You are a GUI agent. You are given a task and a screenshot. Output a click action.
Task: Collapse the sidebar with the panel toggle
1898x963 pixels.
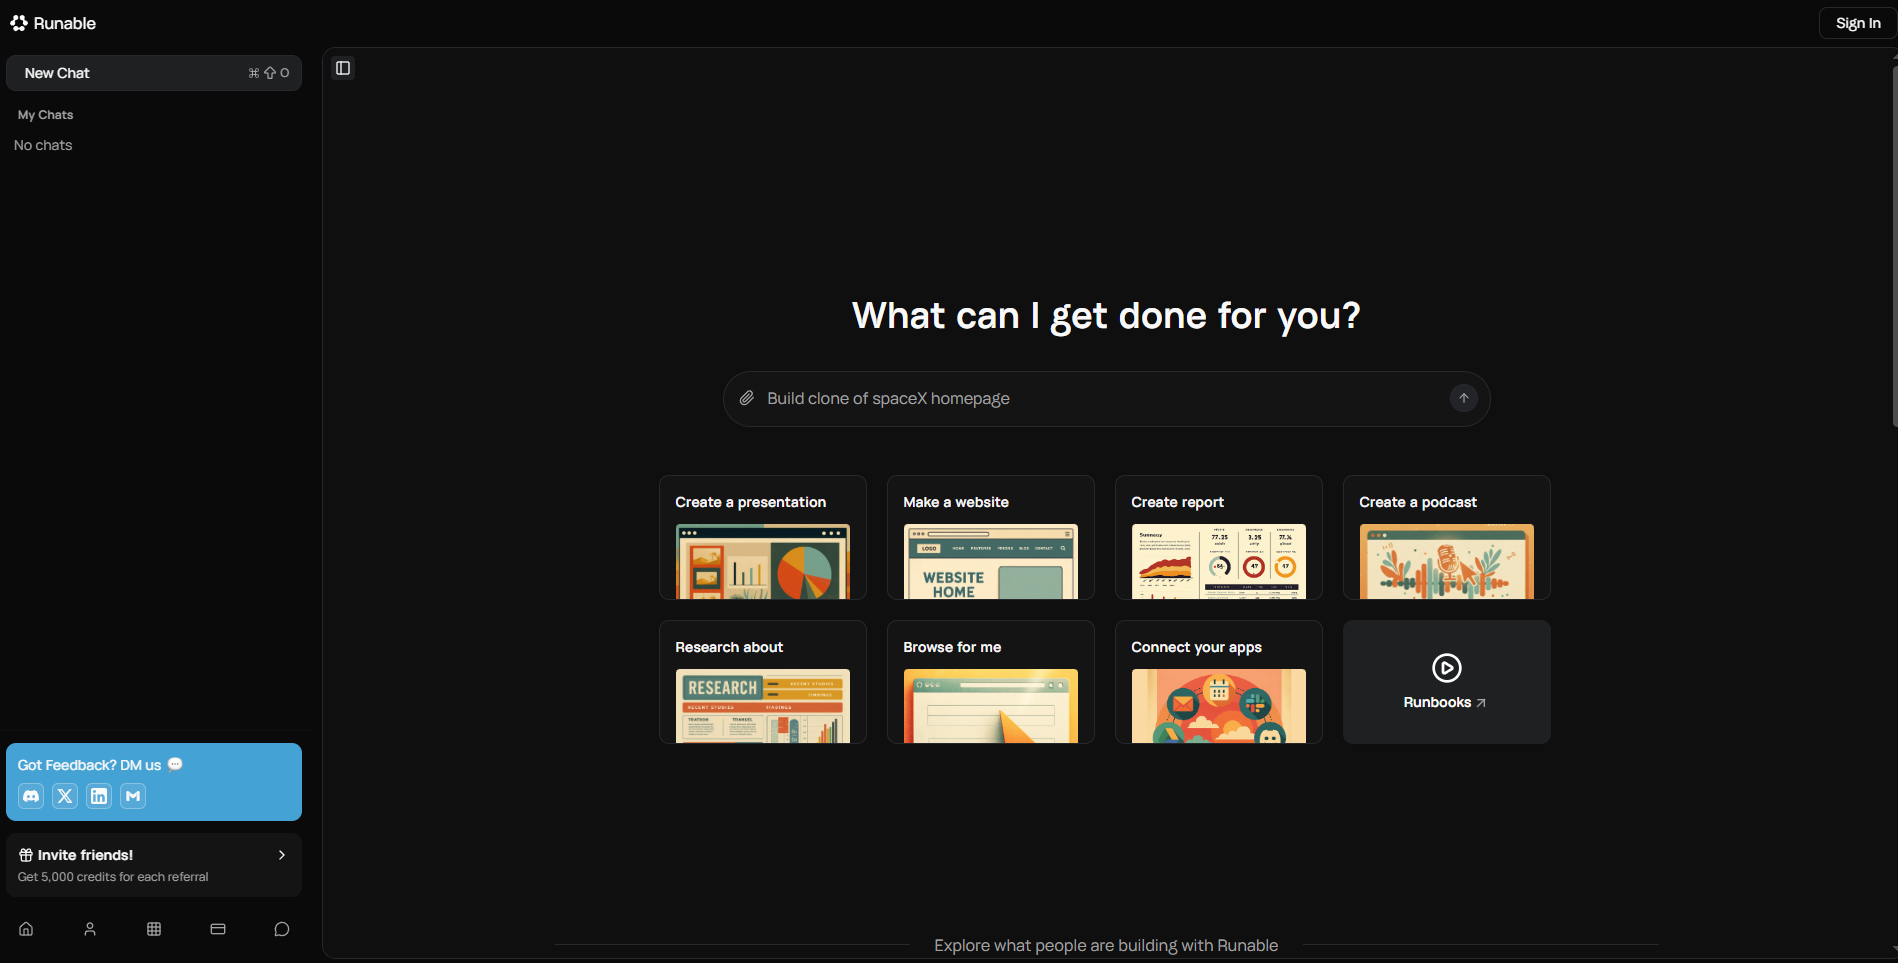(x=343, y=68)
